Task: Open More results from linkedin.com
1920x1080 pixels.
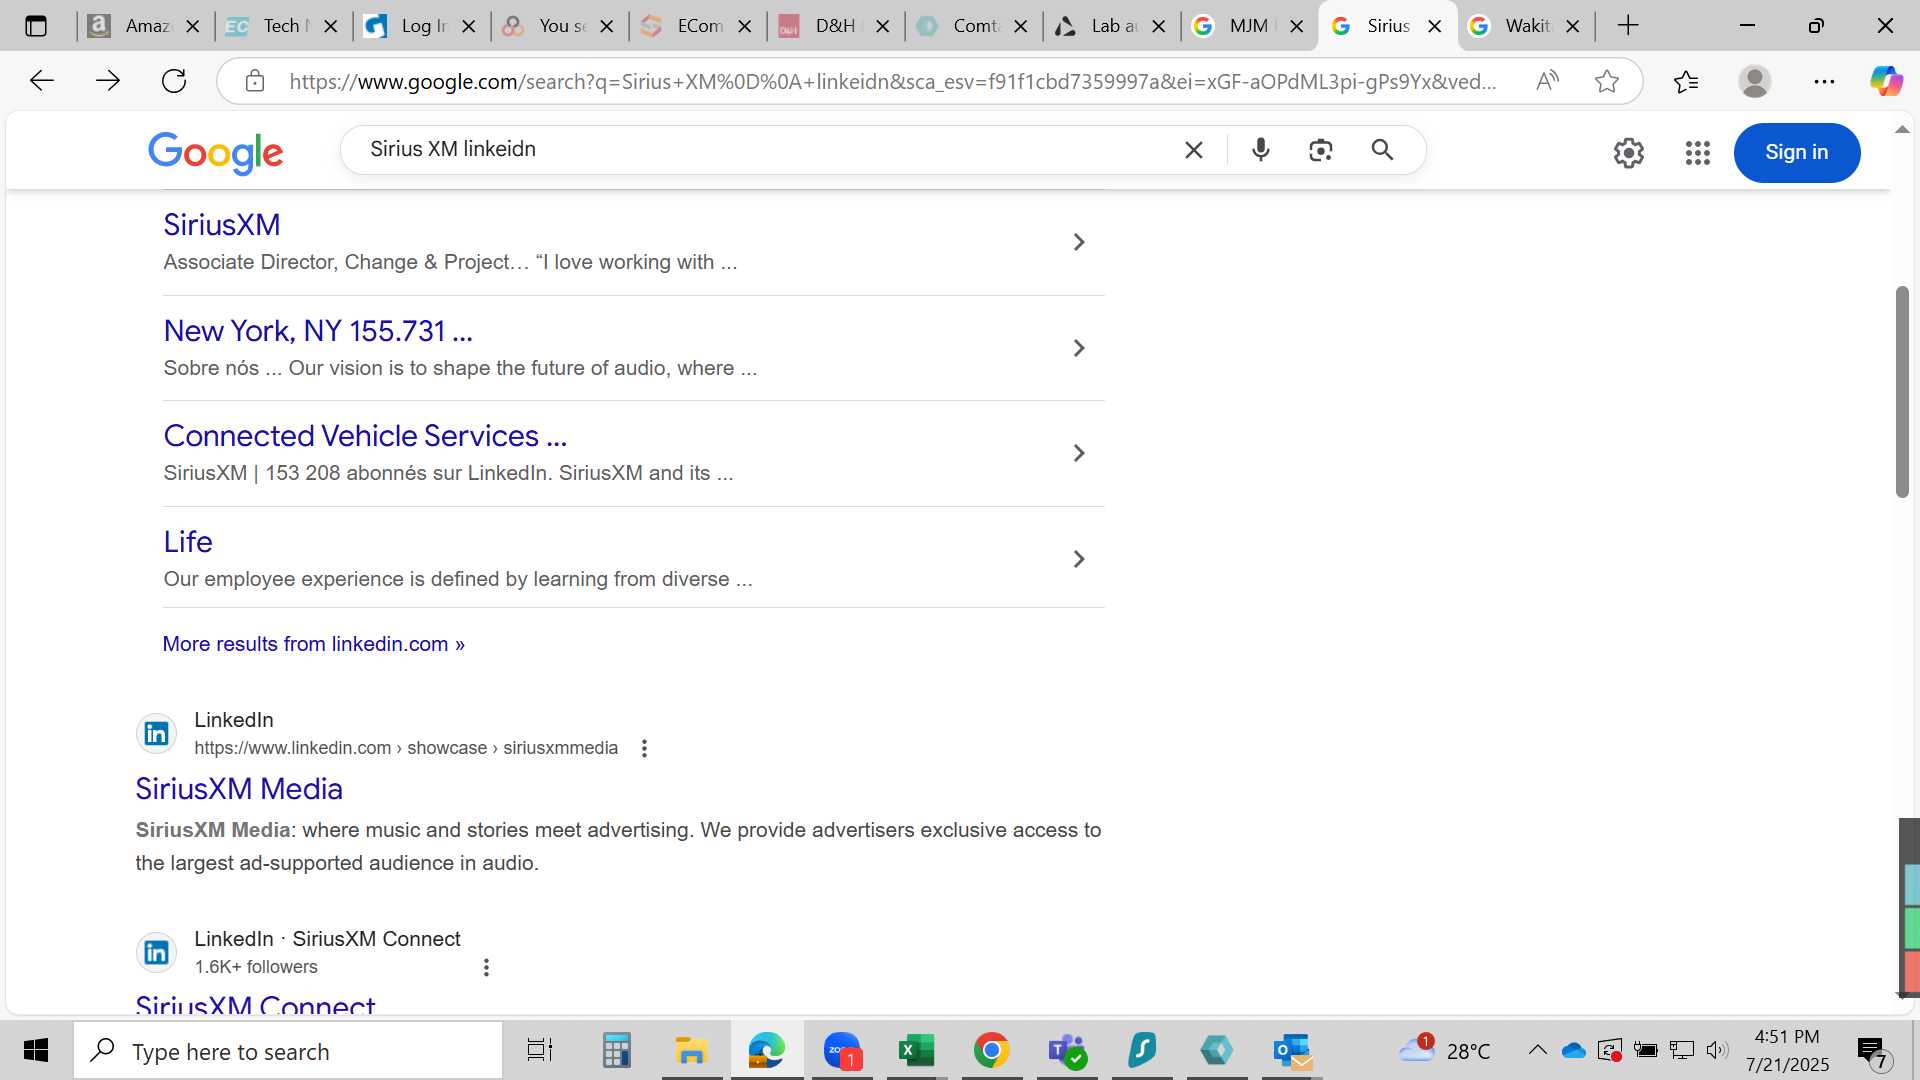Action: click(314, 644)
